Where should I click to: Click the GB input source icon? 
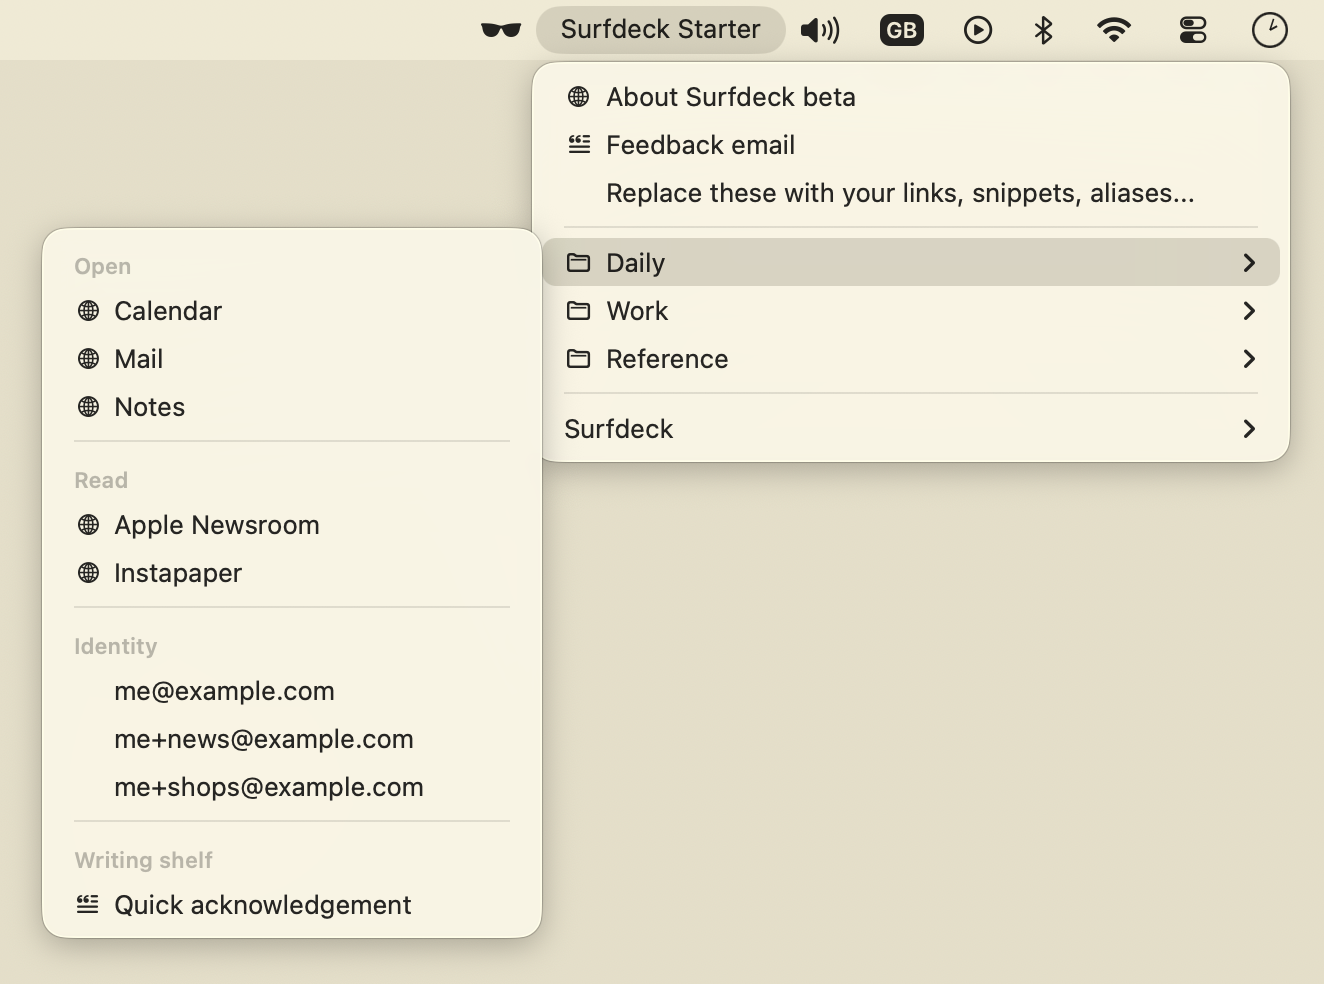click(901, 30)
